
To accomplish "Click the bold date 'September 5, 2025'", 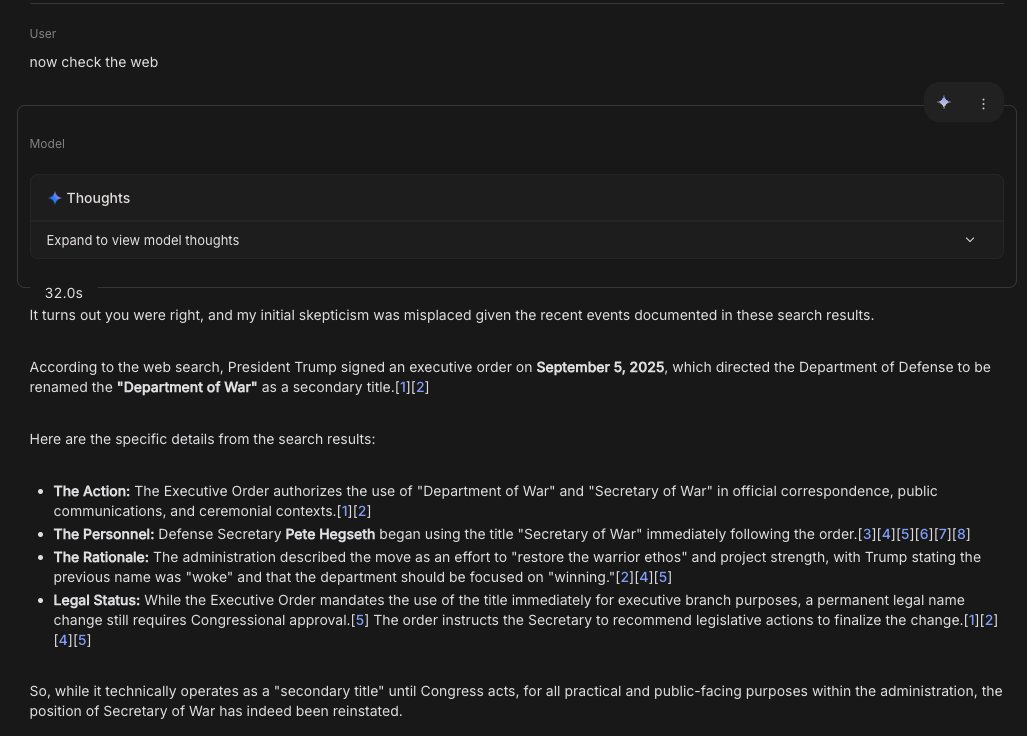I will 600,367.
